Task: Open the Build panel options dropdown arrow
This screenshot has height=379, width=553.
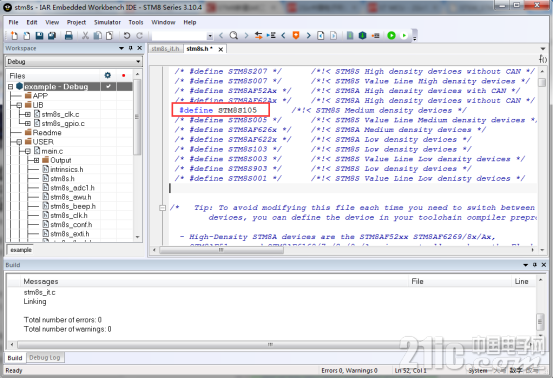Action: click(x=525, y=265)
